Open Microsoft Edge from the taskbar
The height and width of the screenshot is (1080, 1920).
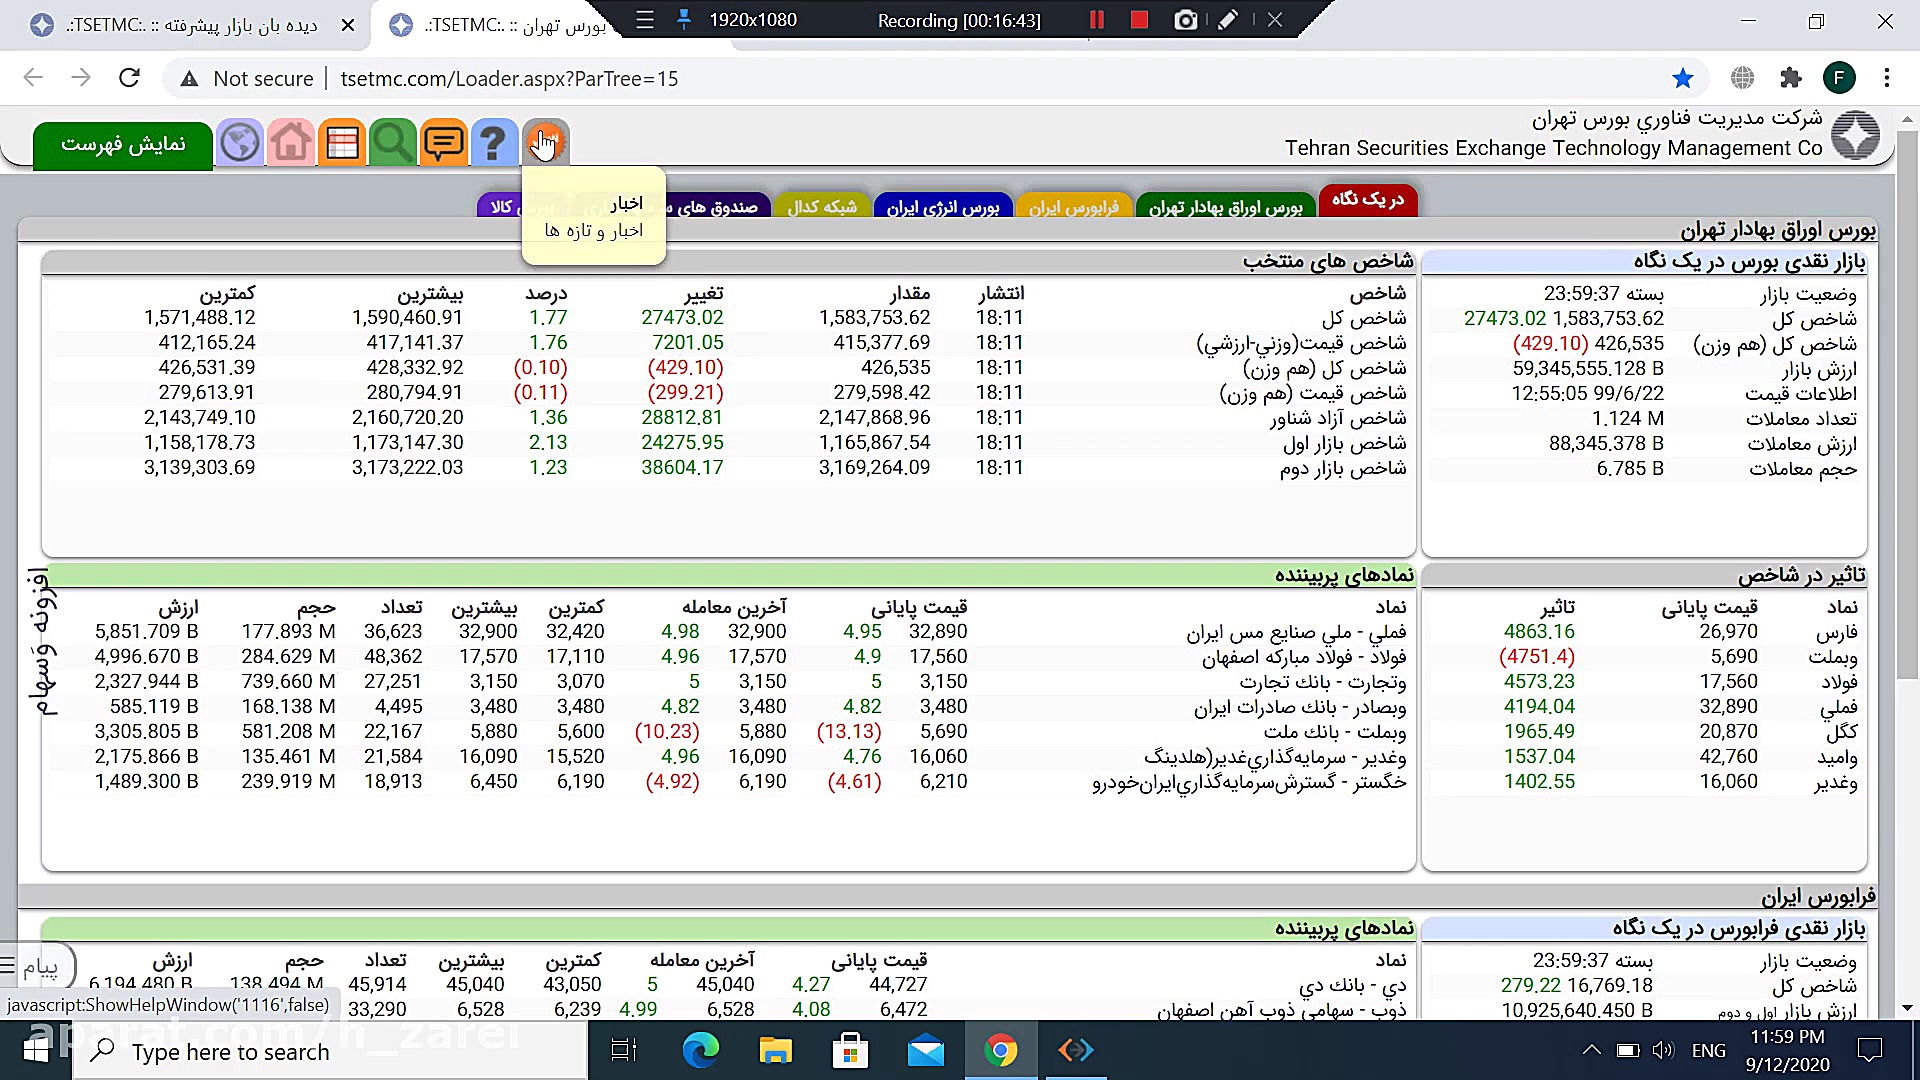(x=700, y=1050)
